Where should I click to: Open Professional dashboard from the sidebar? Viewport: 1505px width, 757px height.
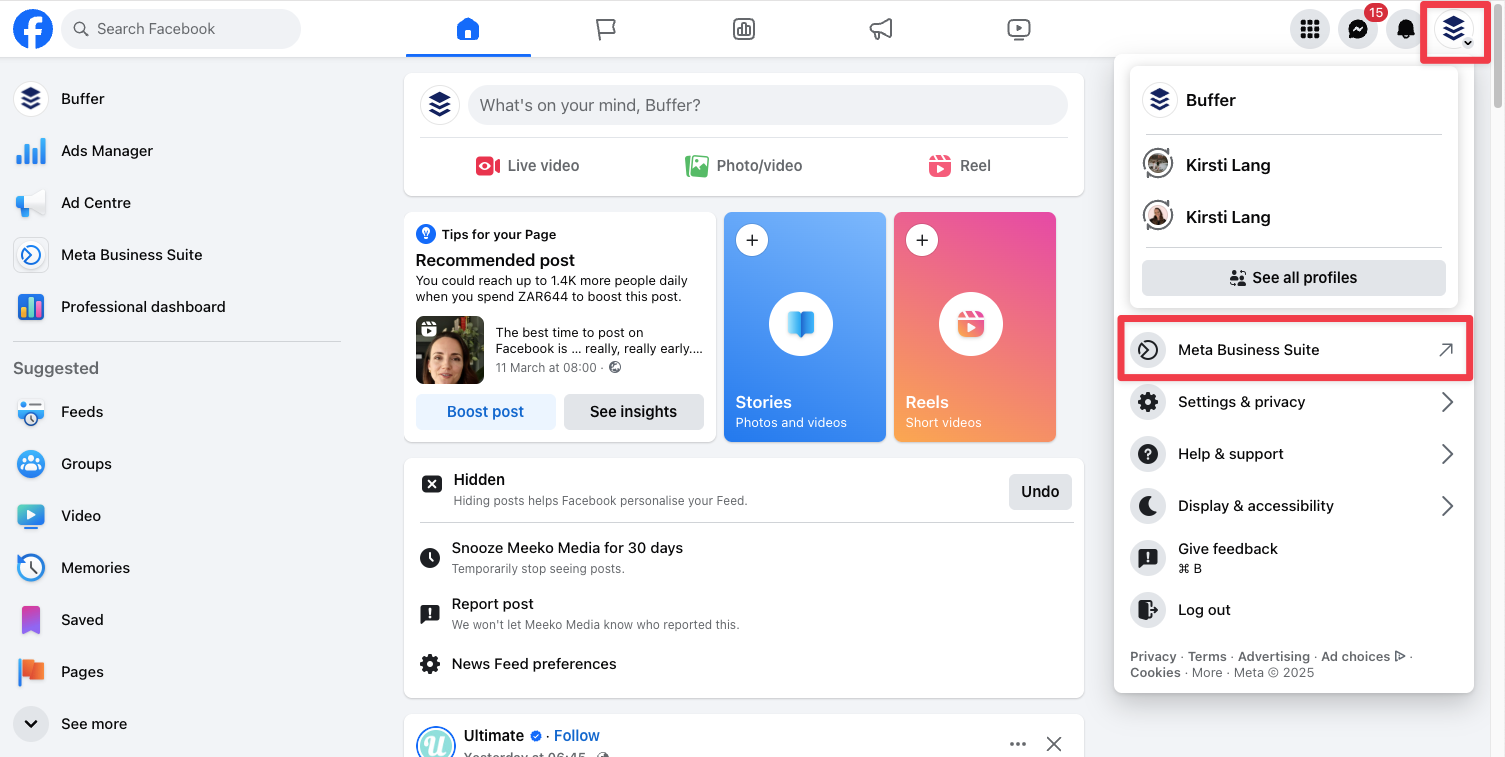142,306
